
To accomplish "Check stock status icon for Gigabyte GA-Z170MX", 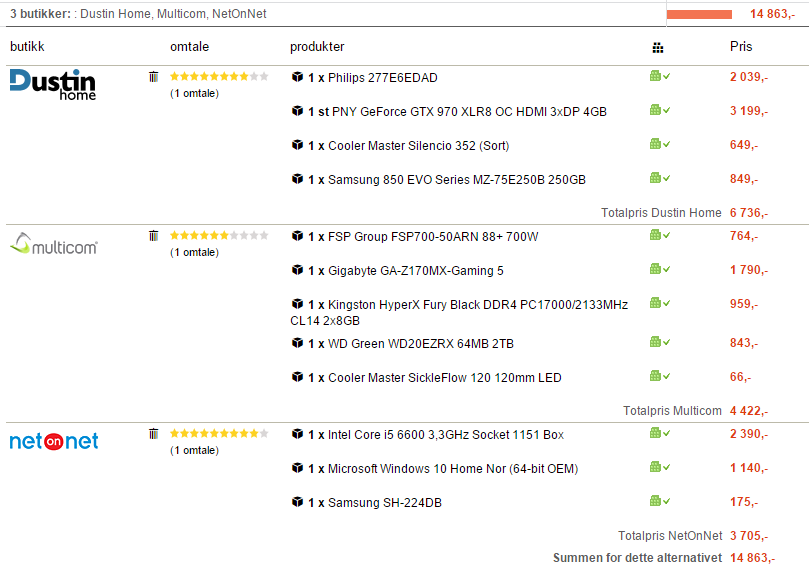I will pyautogui.click(x=660, y=269).
